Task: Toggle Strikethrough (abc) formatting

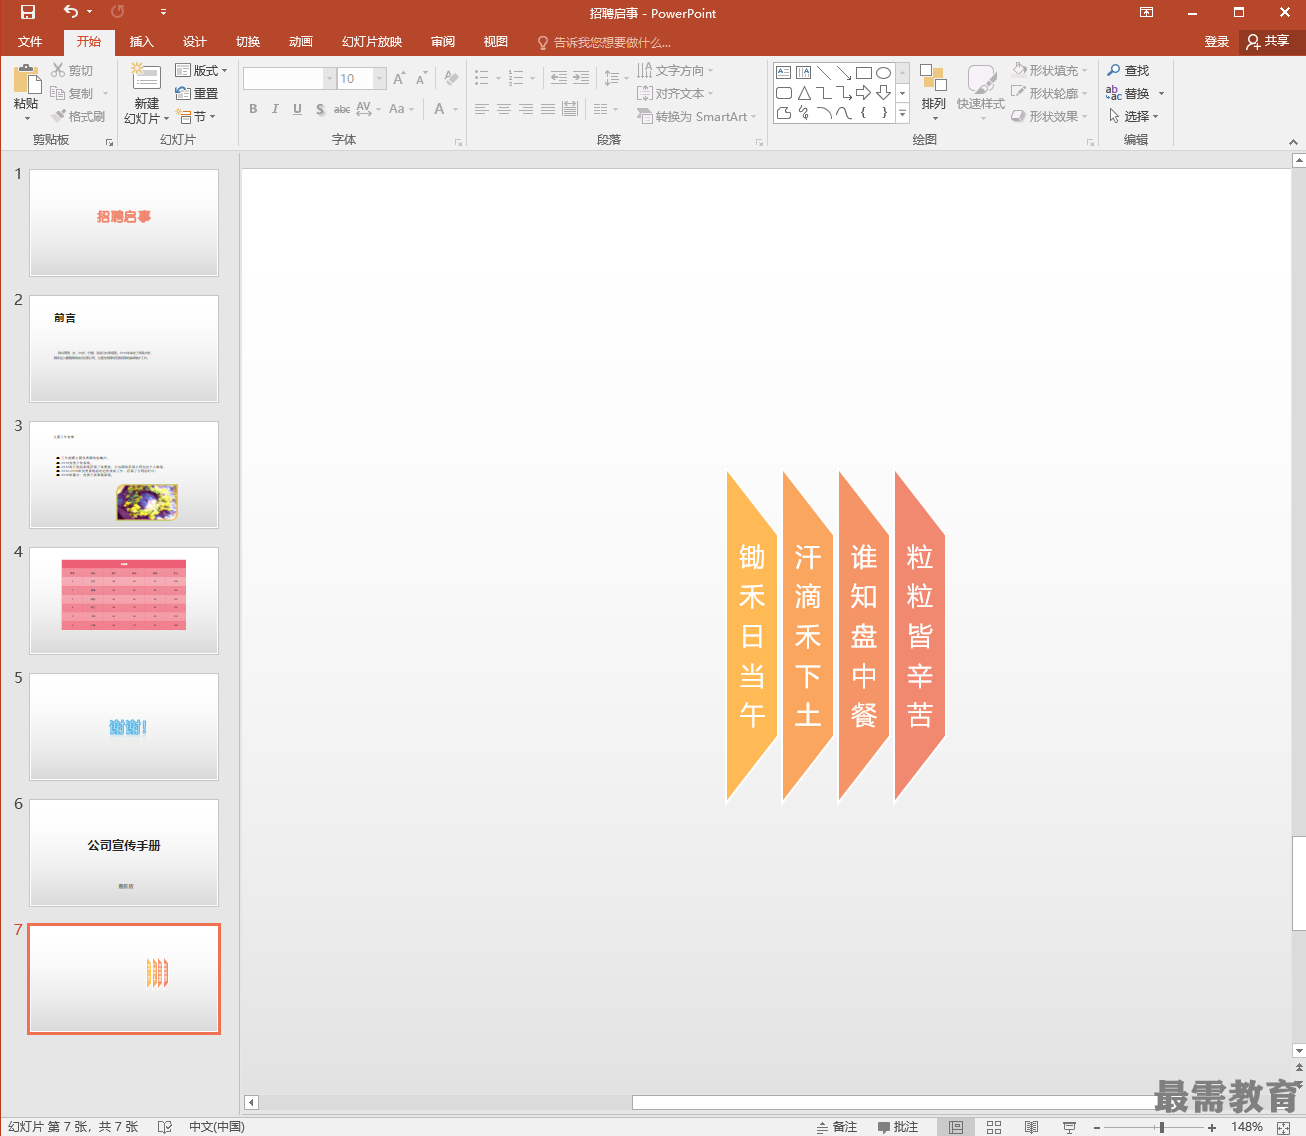Action: pyautogui.click(x=342, y=109)
